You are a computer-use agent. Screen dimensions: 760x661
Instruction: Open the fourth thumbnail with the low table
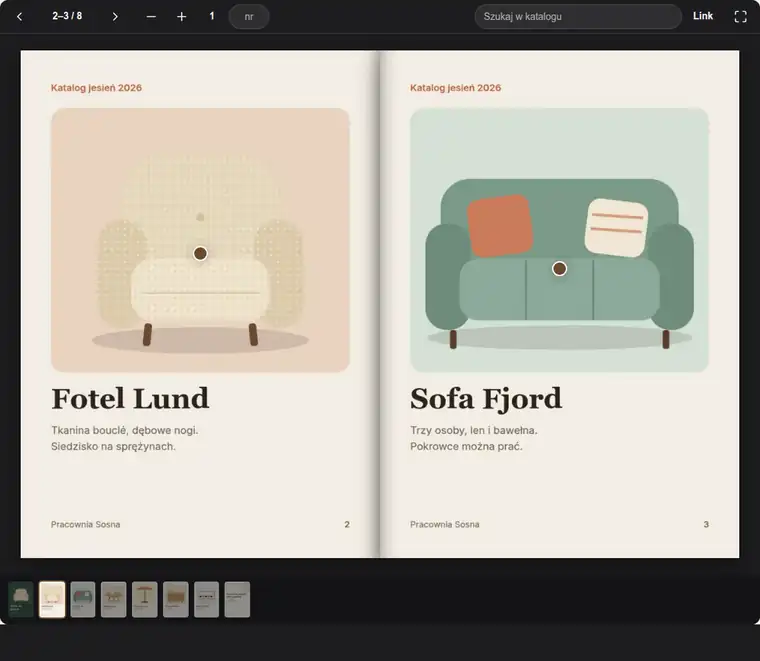[113, 599]
